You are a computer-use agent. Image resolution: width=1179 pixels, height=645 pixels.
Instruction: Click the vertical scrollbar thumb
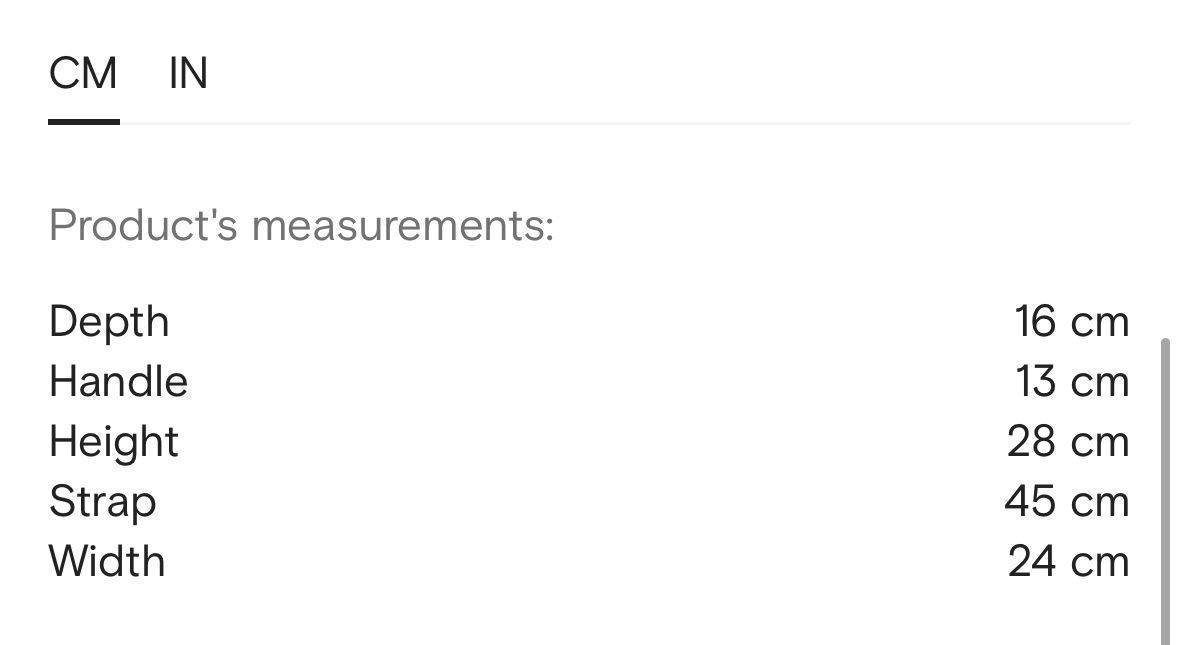(1164, 490)
